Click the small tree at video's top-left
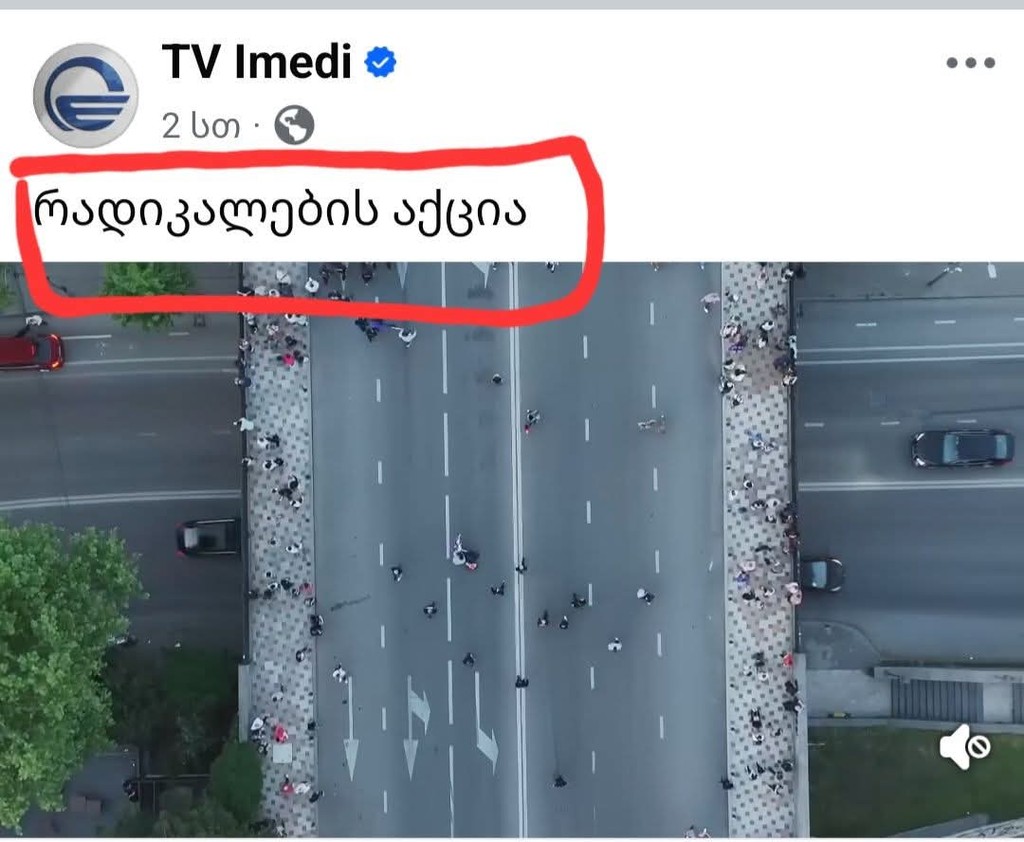 [147, 291]
